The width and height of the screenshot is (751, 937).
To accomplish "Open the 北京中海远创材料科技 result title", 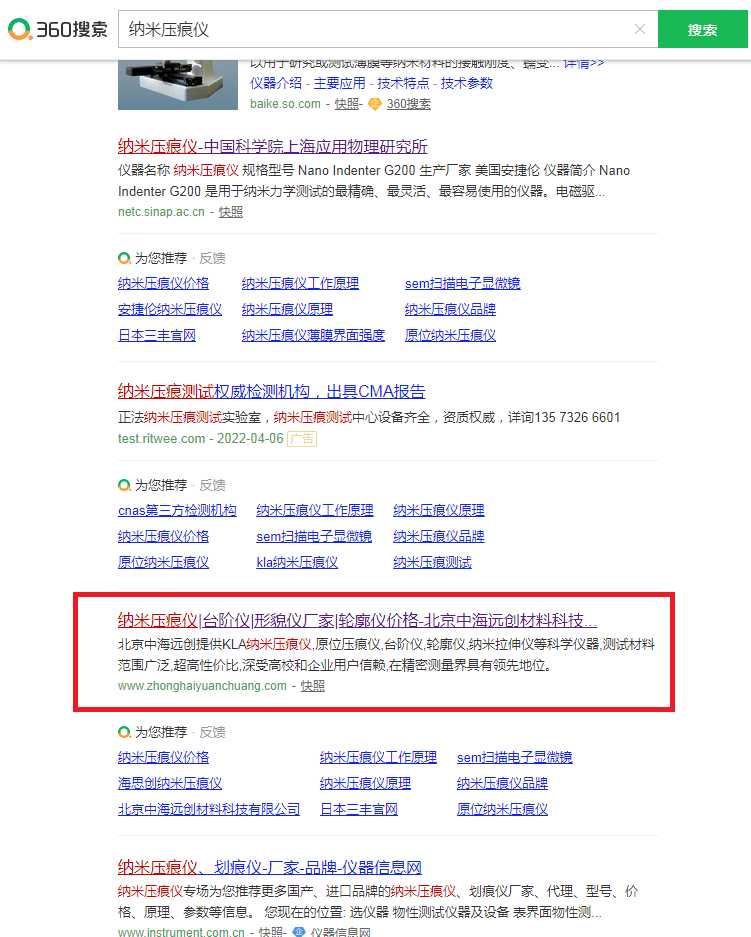I will click(357, 620).
